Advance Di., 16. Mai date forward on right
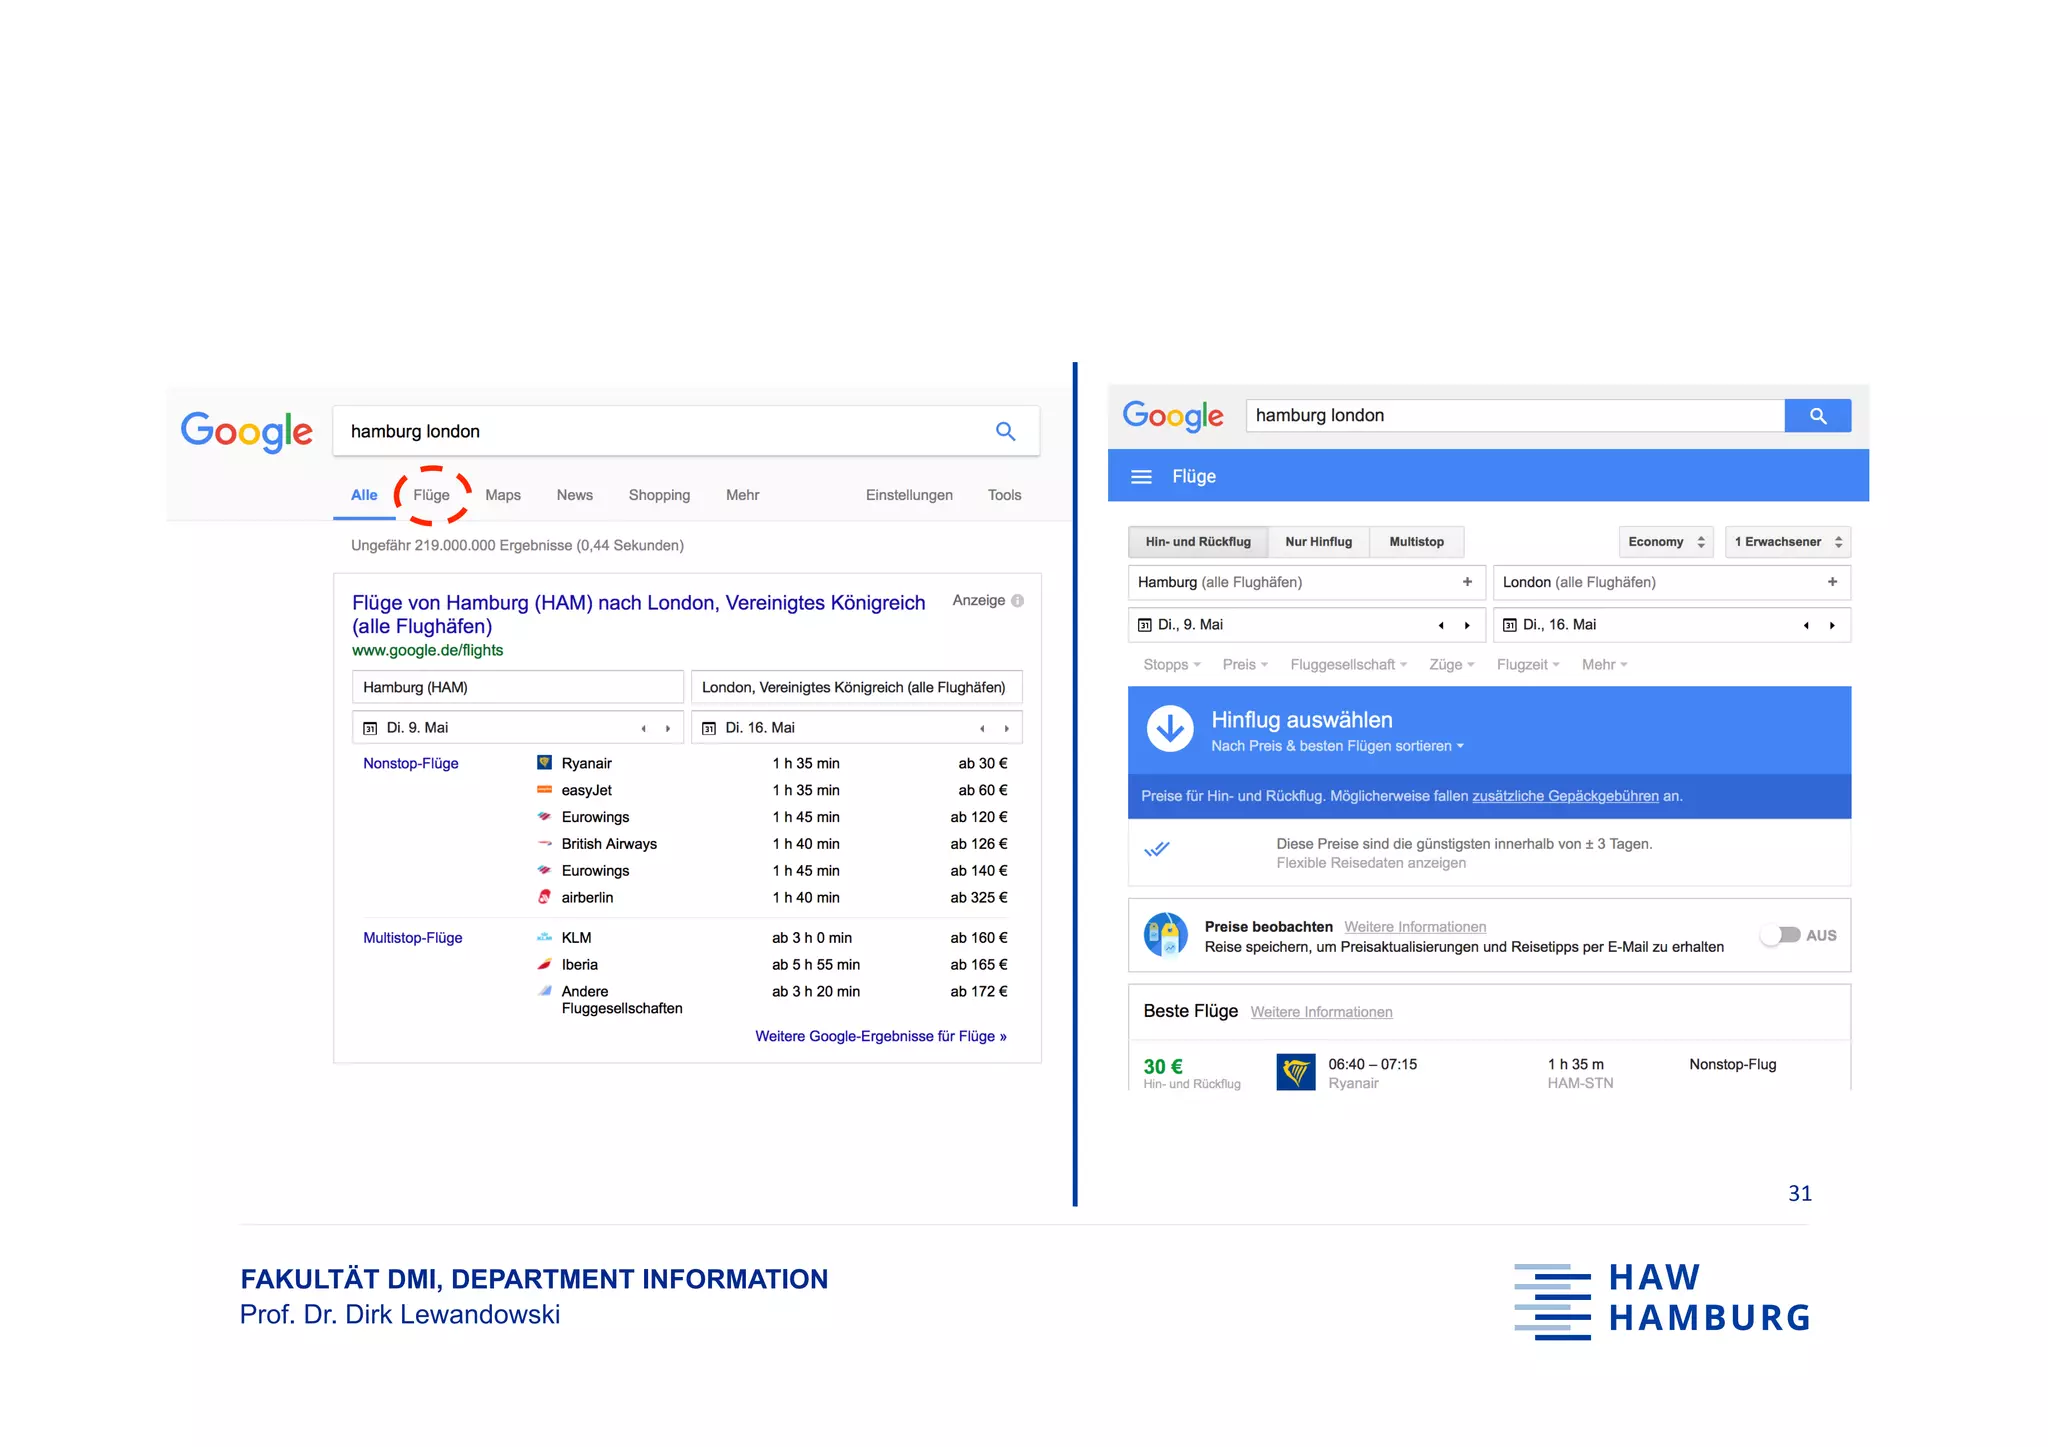 pyautogui.click(x=1832, y=625)
